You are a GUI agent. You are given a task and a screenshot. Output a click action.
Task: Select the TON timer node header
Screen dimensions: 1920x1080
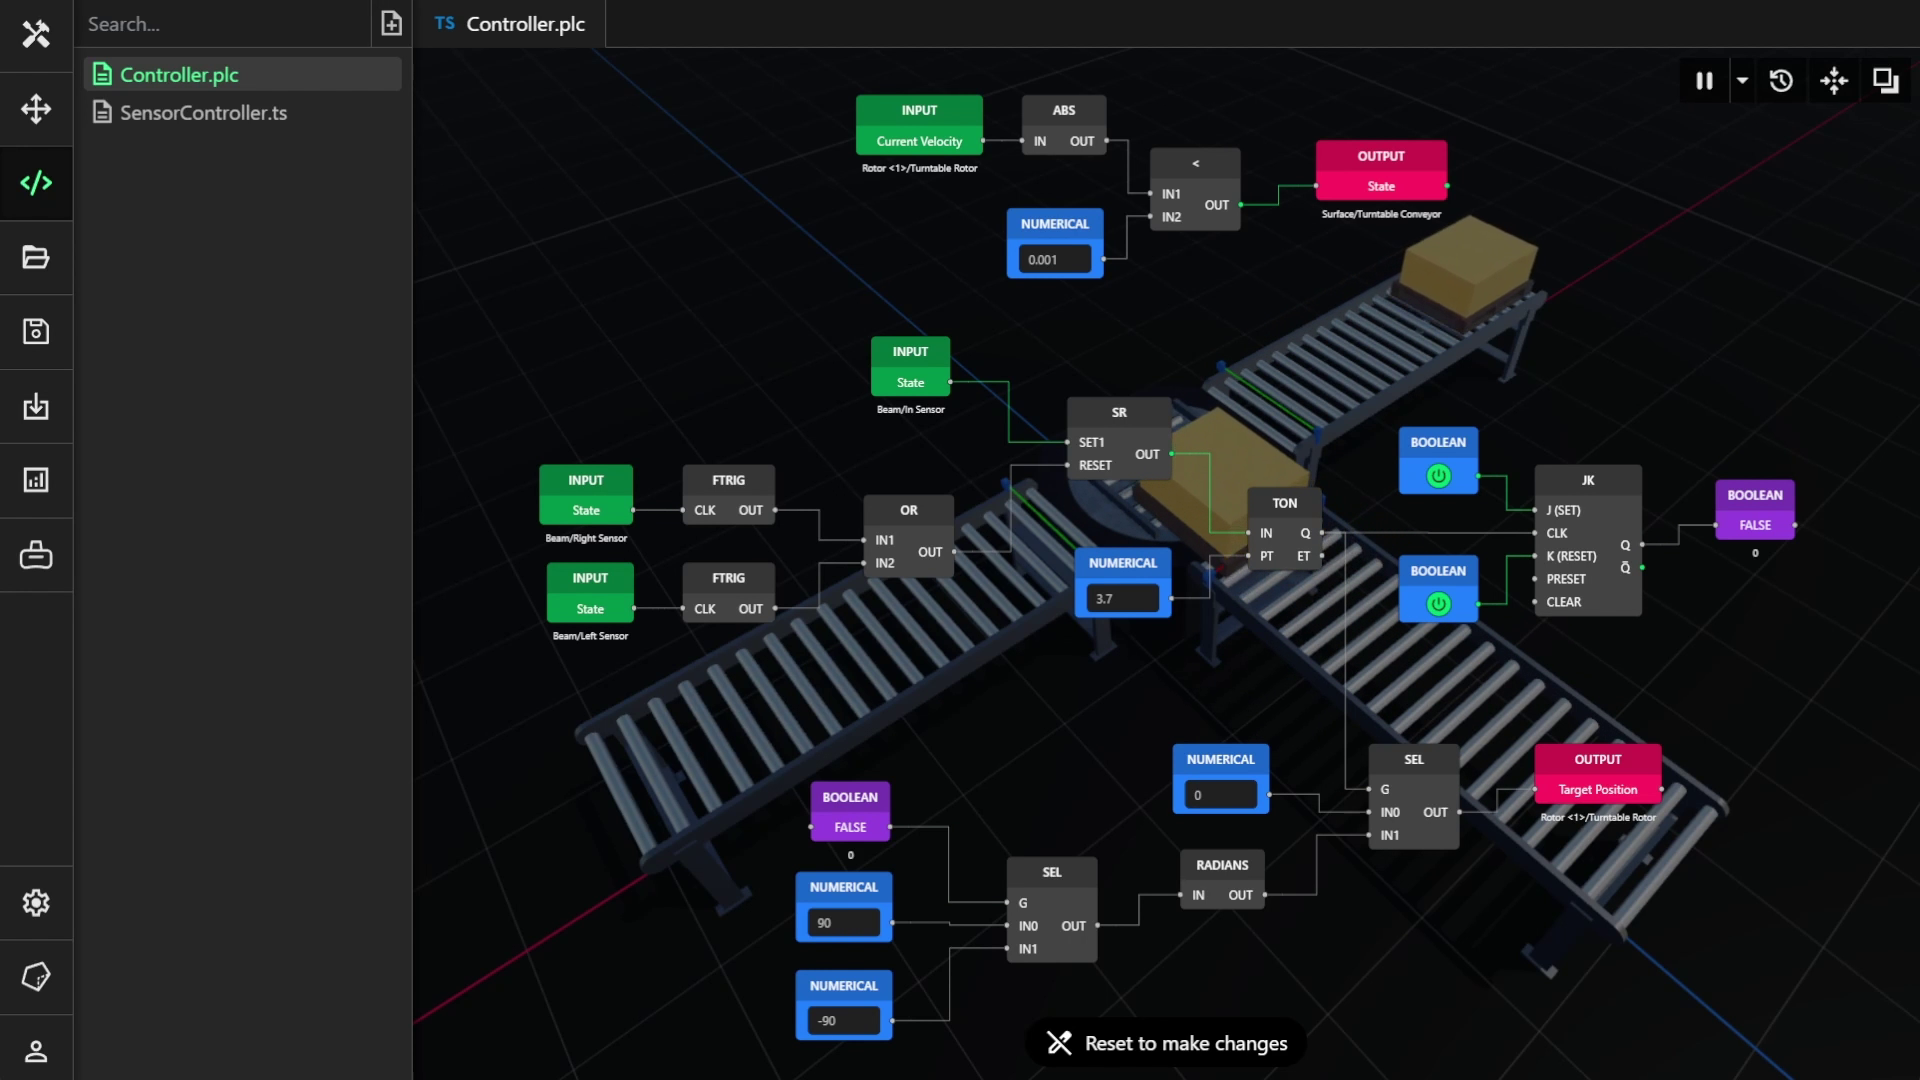coord(1285,503)
